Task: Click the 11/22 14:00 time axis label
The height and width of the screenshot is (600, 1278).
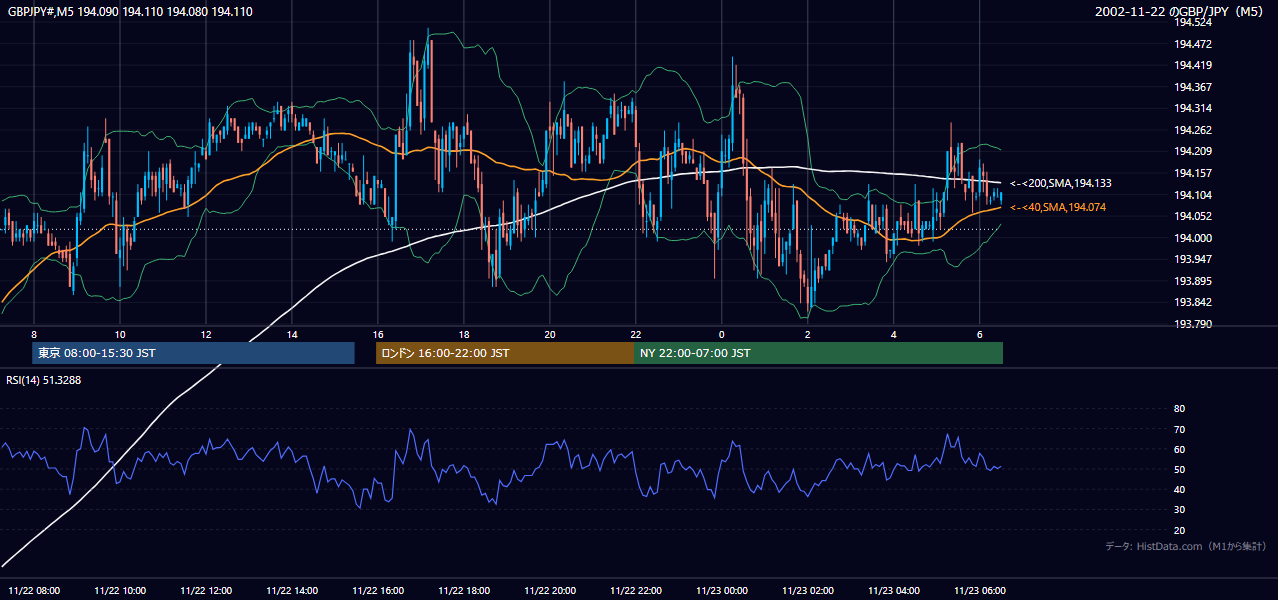Action: tap(292, 591)
